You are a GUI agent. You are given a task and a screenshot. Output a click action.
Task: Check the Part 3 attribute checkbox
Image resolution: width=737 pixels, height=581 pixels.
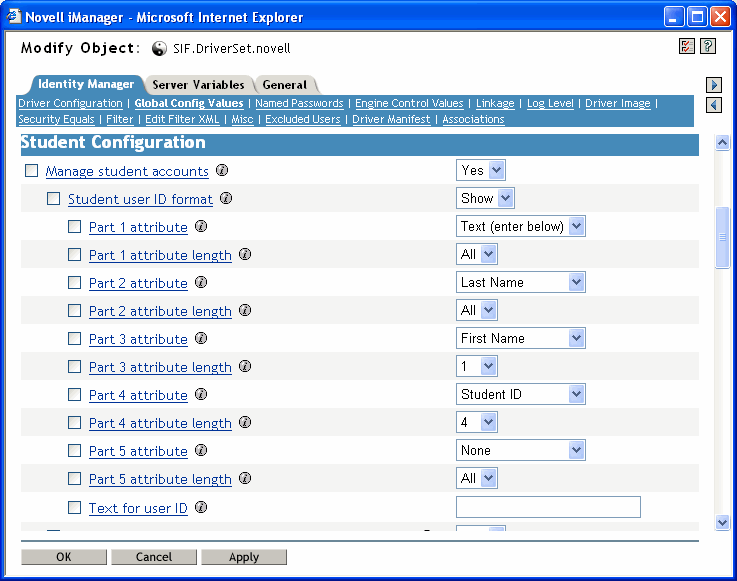pos(74,338)
